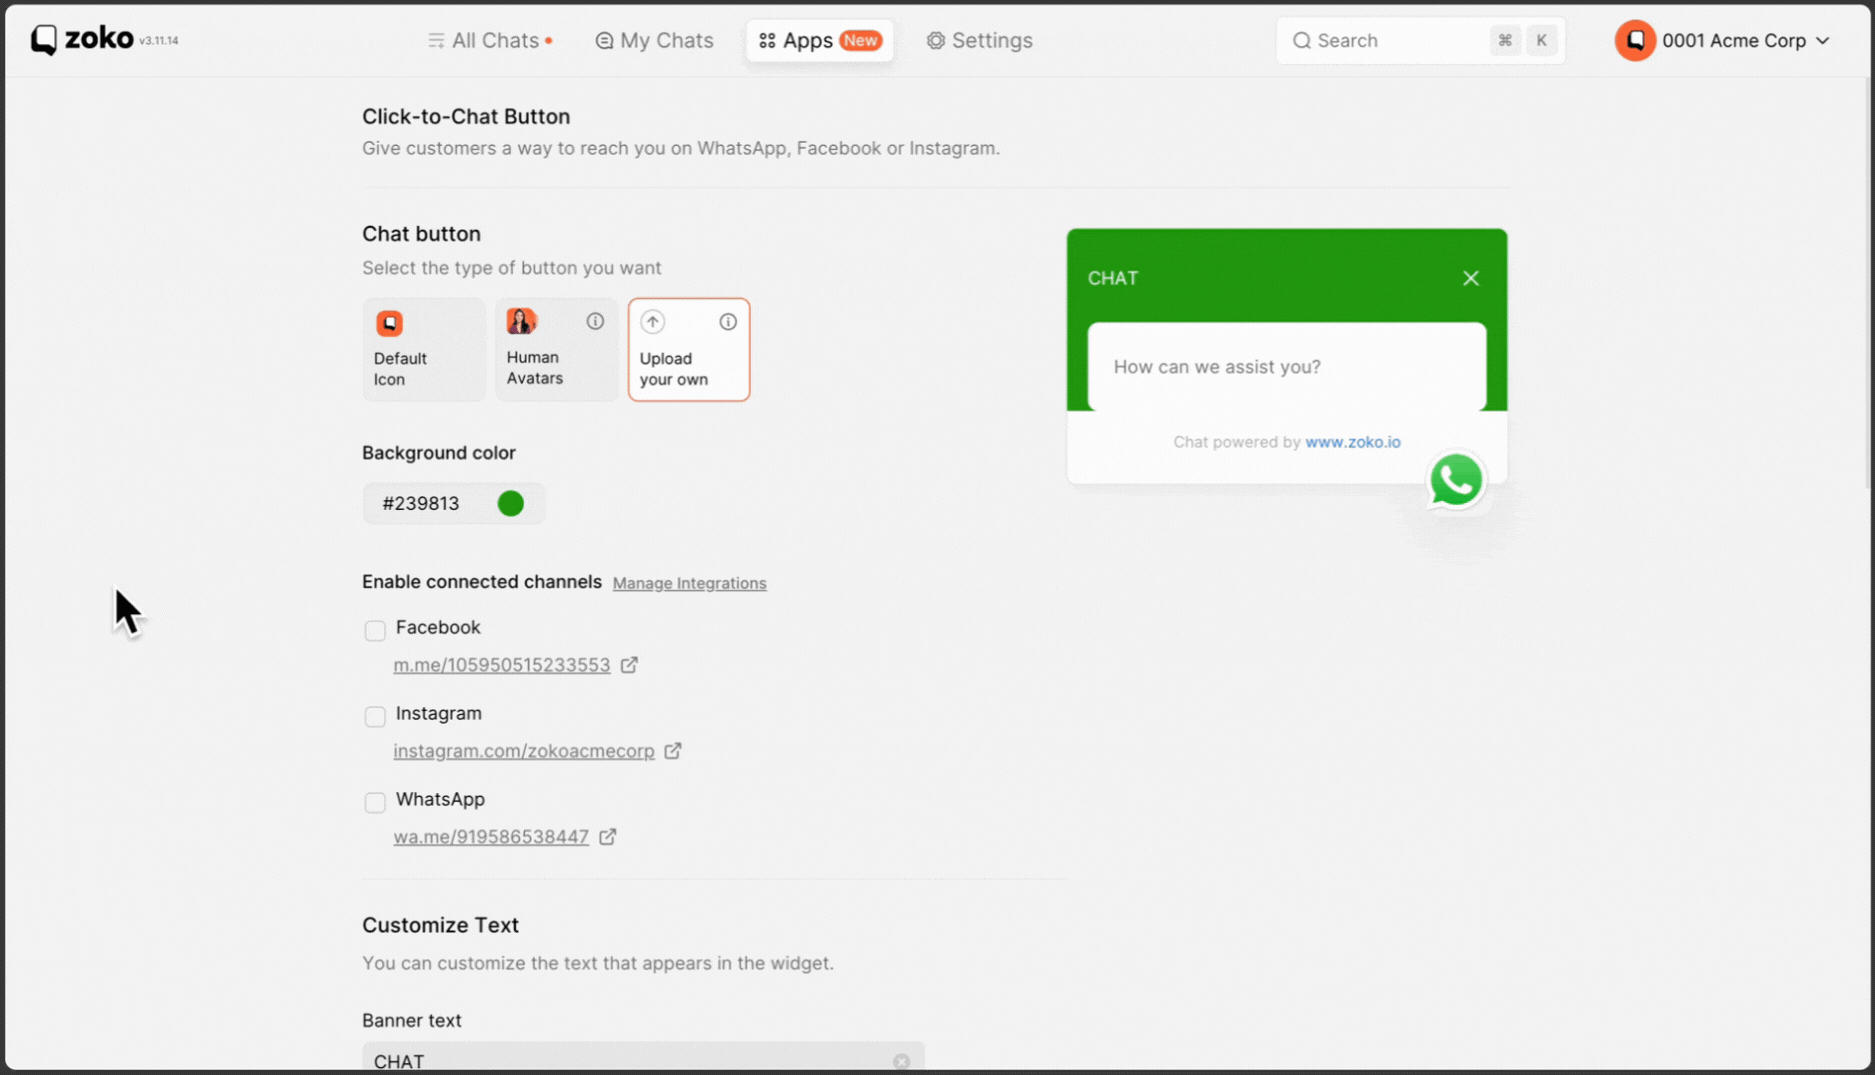The image size is (1875, 1075).
Task: Click the K shortcut key badge
Action: point(1541,40)
